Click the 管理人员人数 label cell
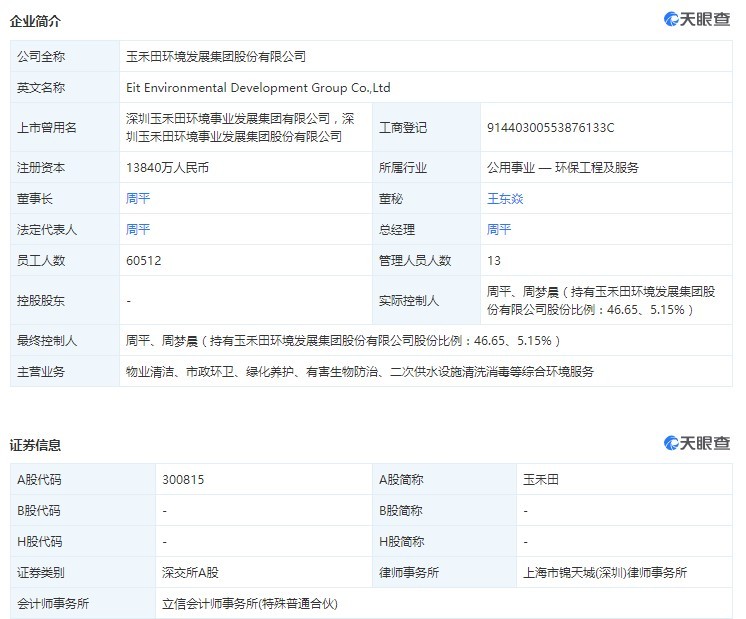This screenshot has height=619, width=746. click(426, 260)
